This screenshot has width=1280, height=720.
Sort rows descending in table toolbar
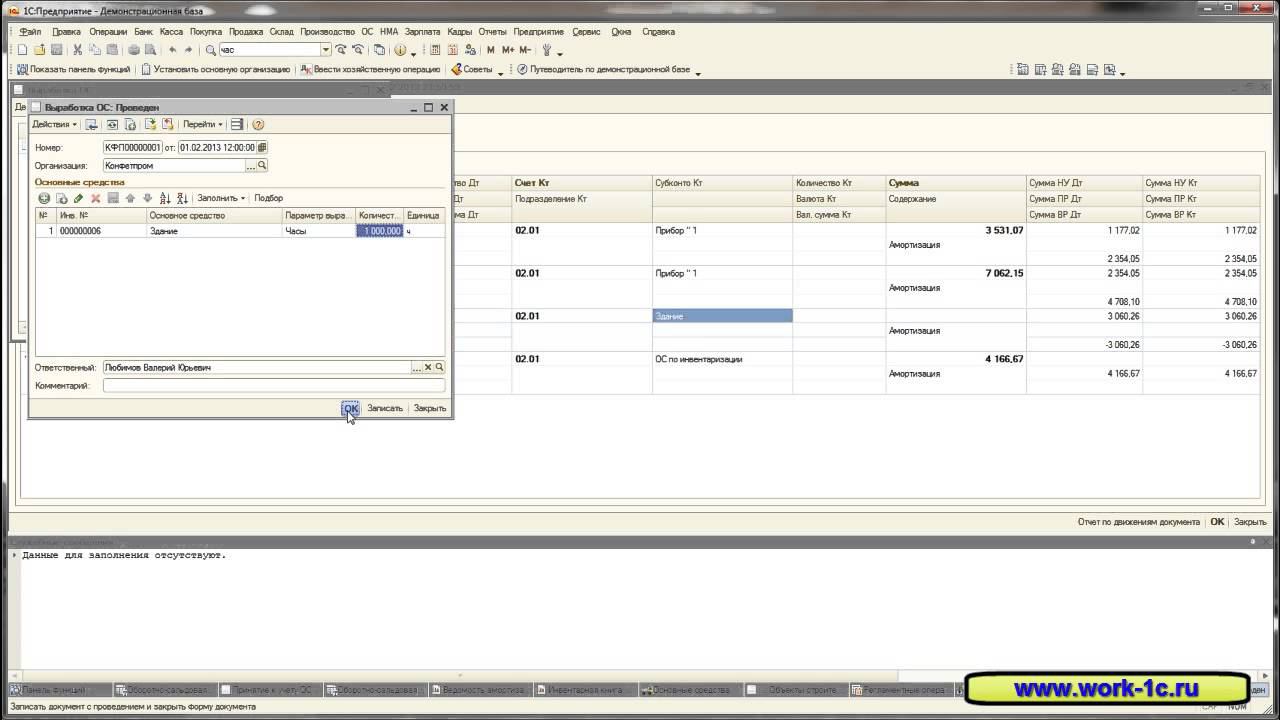182,198
